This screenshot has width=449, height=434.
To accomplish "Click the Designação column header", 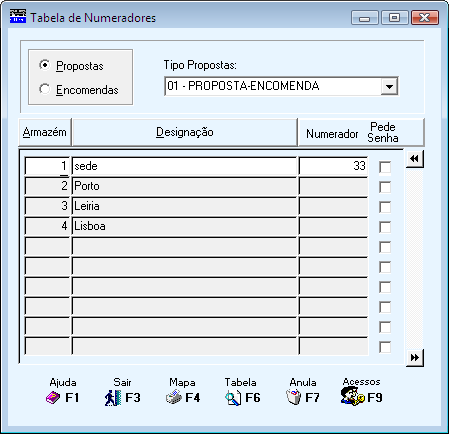I will [x=185, y=132].
